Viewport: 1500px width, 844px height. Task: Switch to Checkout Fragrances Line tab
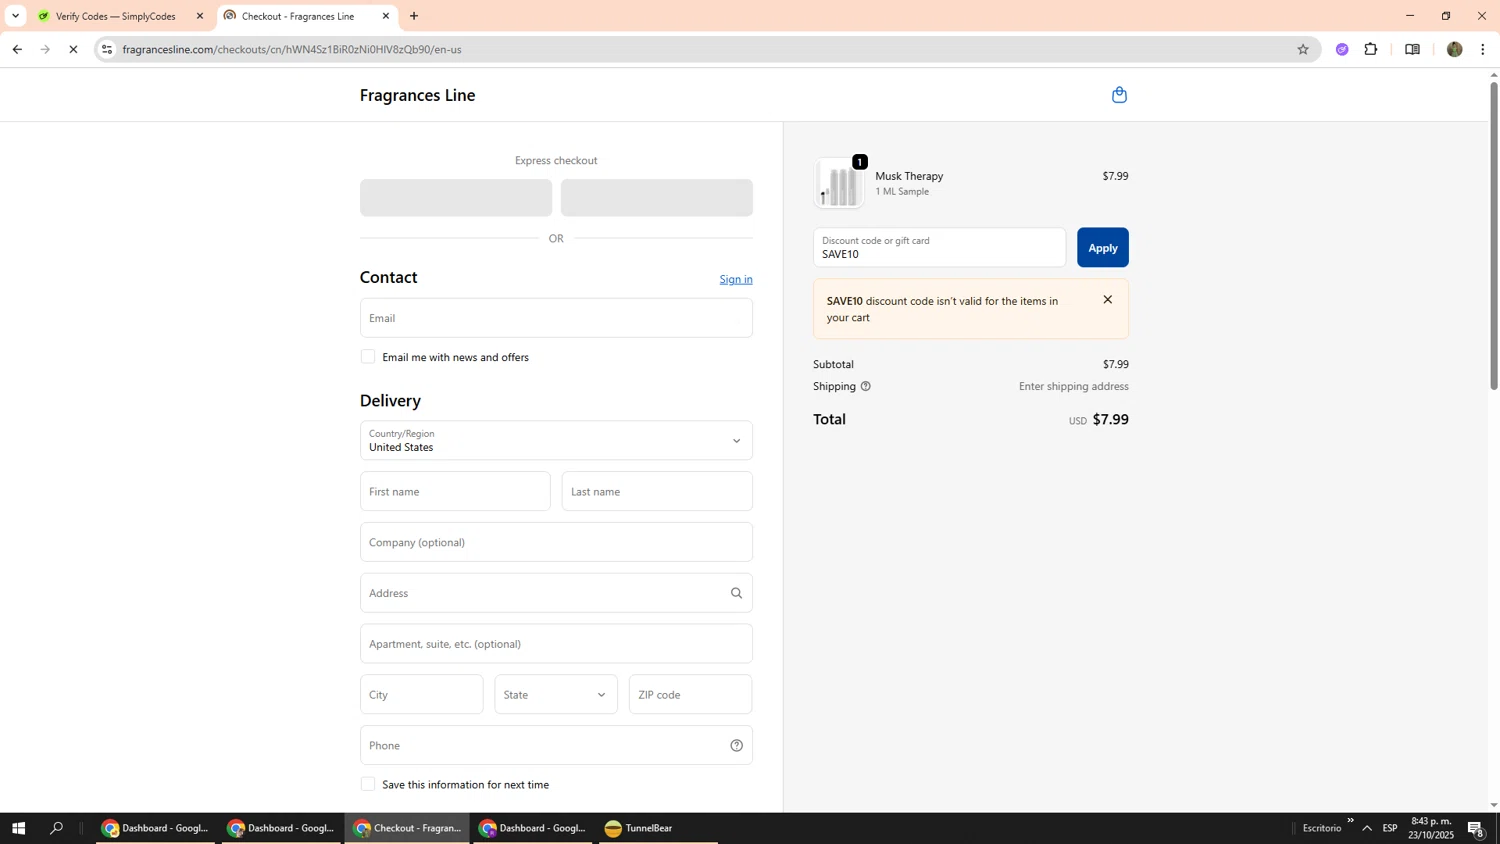tap(298, 16)
